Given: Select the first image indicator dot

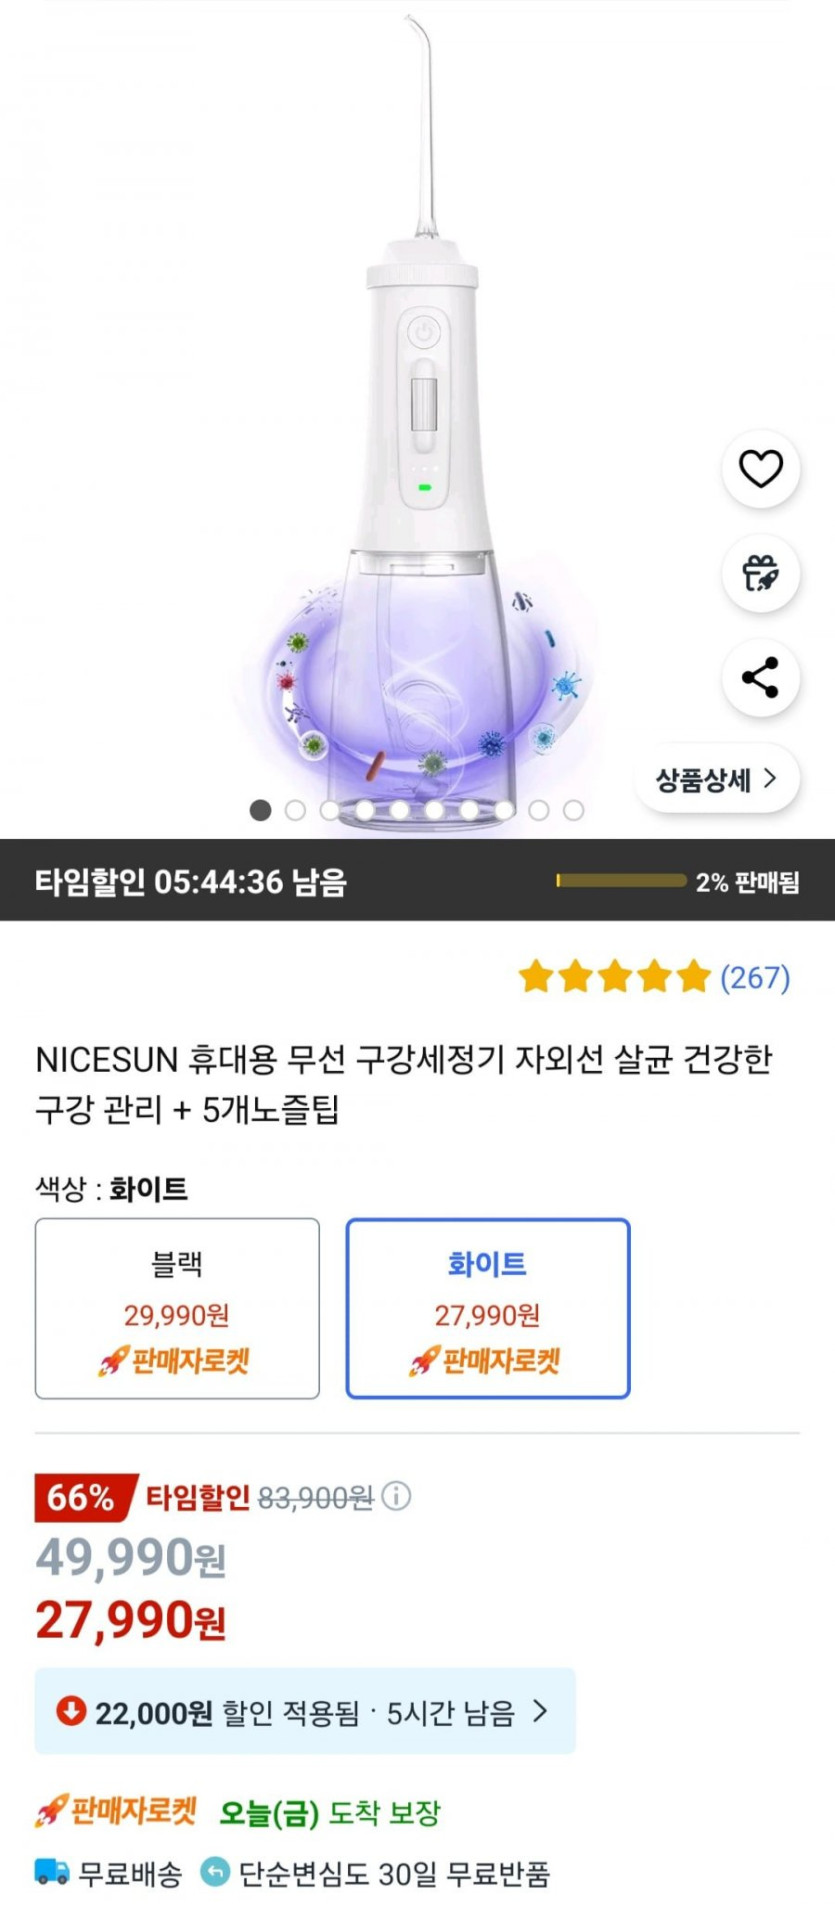Looking at the screenshot, I should click(x=260, y=810).
